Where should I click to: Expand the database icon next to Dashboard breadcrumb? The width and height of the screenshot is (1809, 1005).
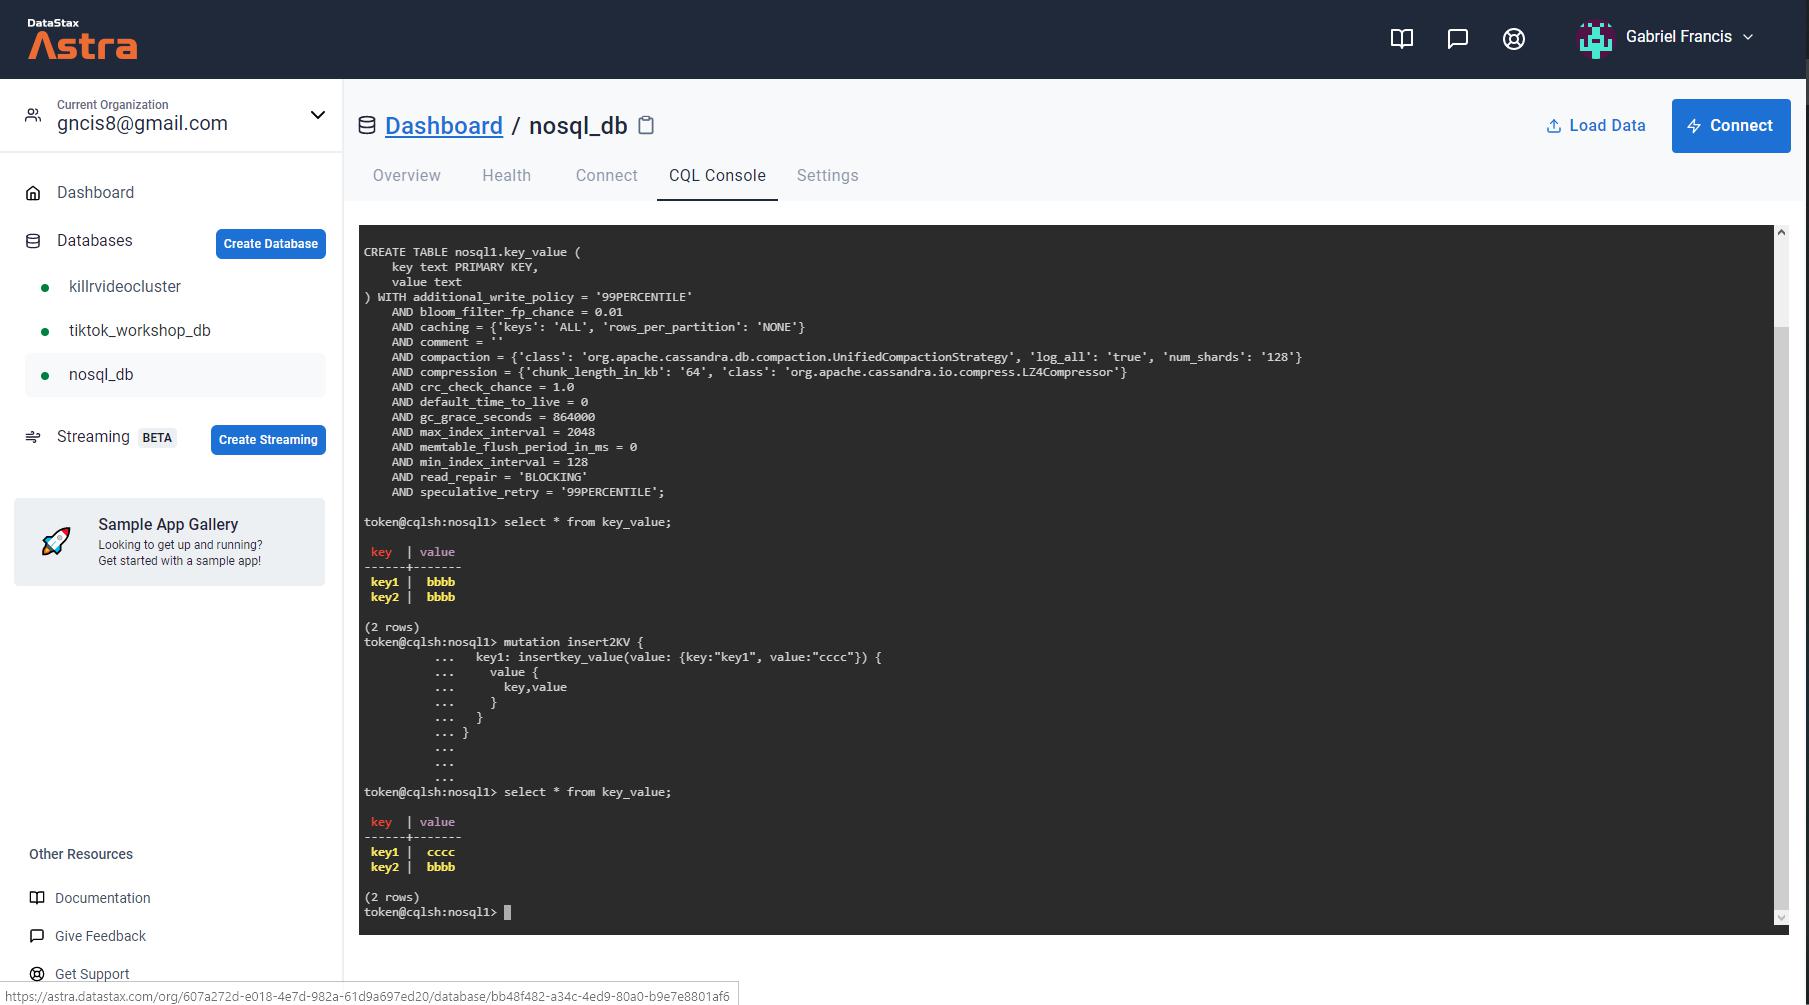pyautogui.click(x=366, y=125)
